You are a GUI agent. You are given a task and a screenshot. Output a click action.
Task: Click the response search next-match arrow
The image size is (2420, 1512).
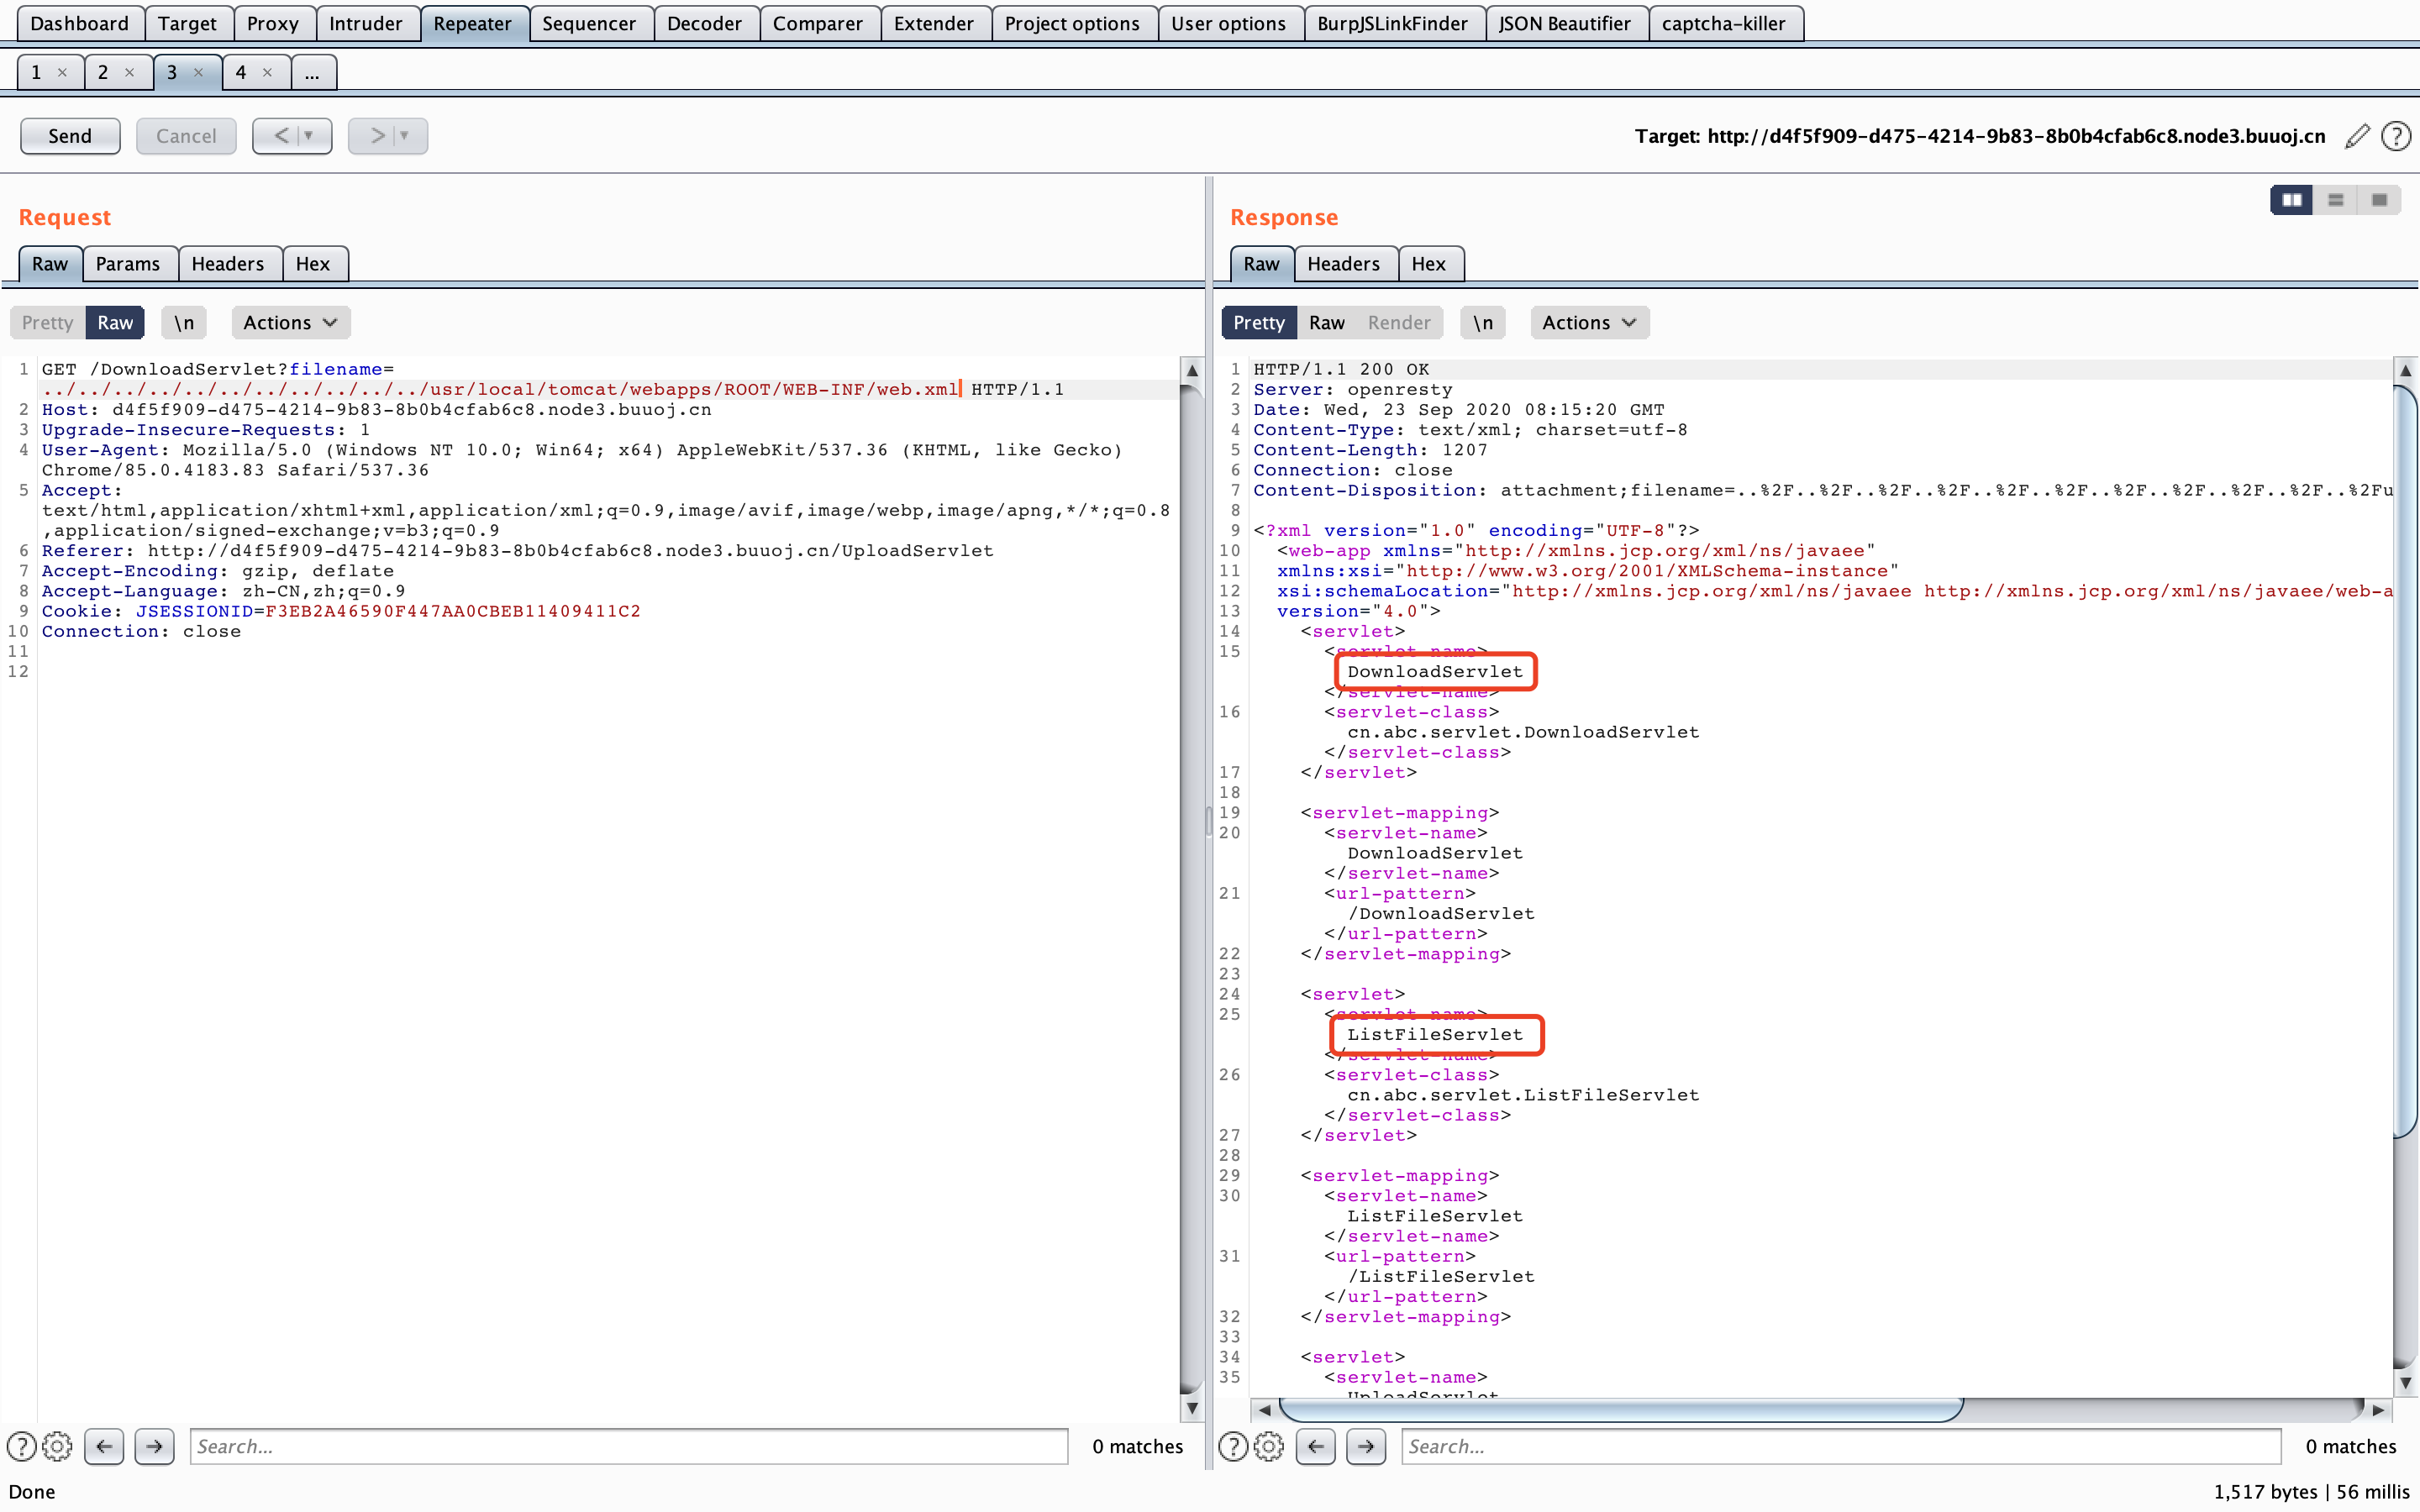click(1366, 1446)
